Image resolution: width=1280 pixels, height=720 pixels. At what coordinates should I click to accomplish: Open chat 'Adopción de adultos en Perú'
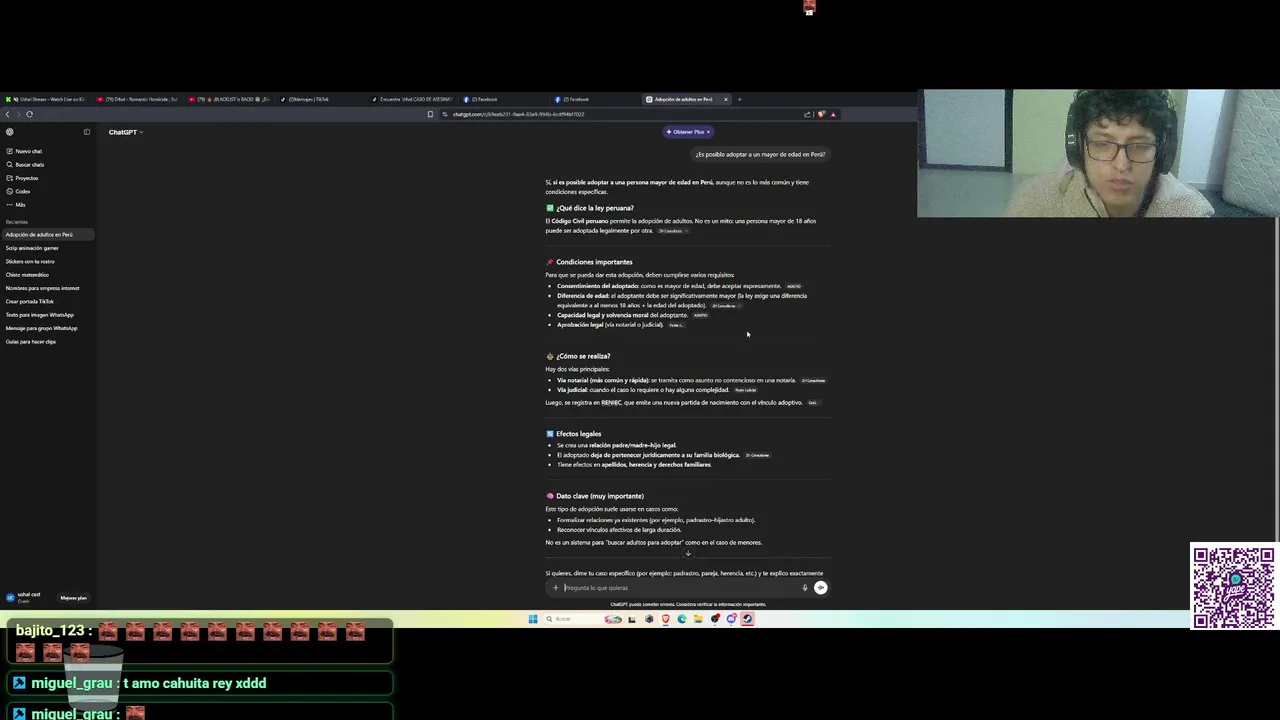[47, 235]
